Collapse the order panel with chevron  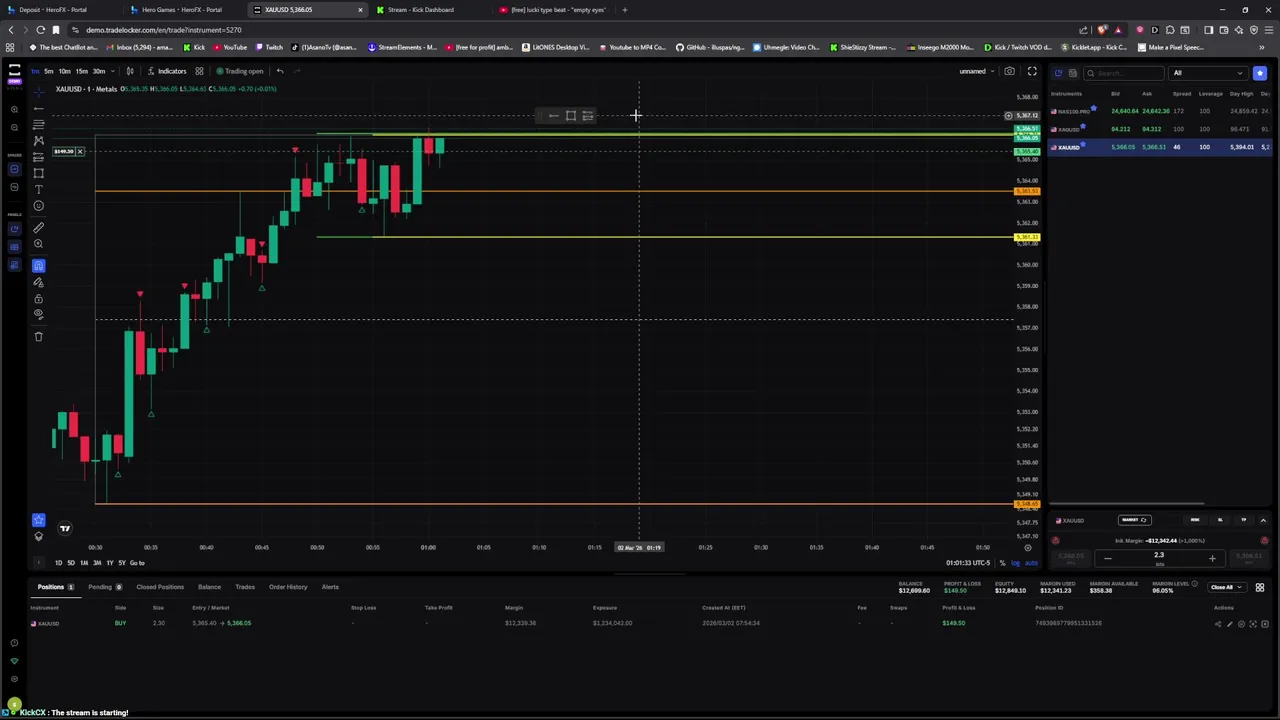1263,520
